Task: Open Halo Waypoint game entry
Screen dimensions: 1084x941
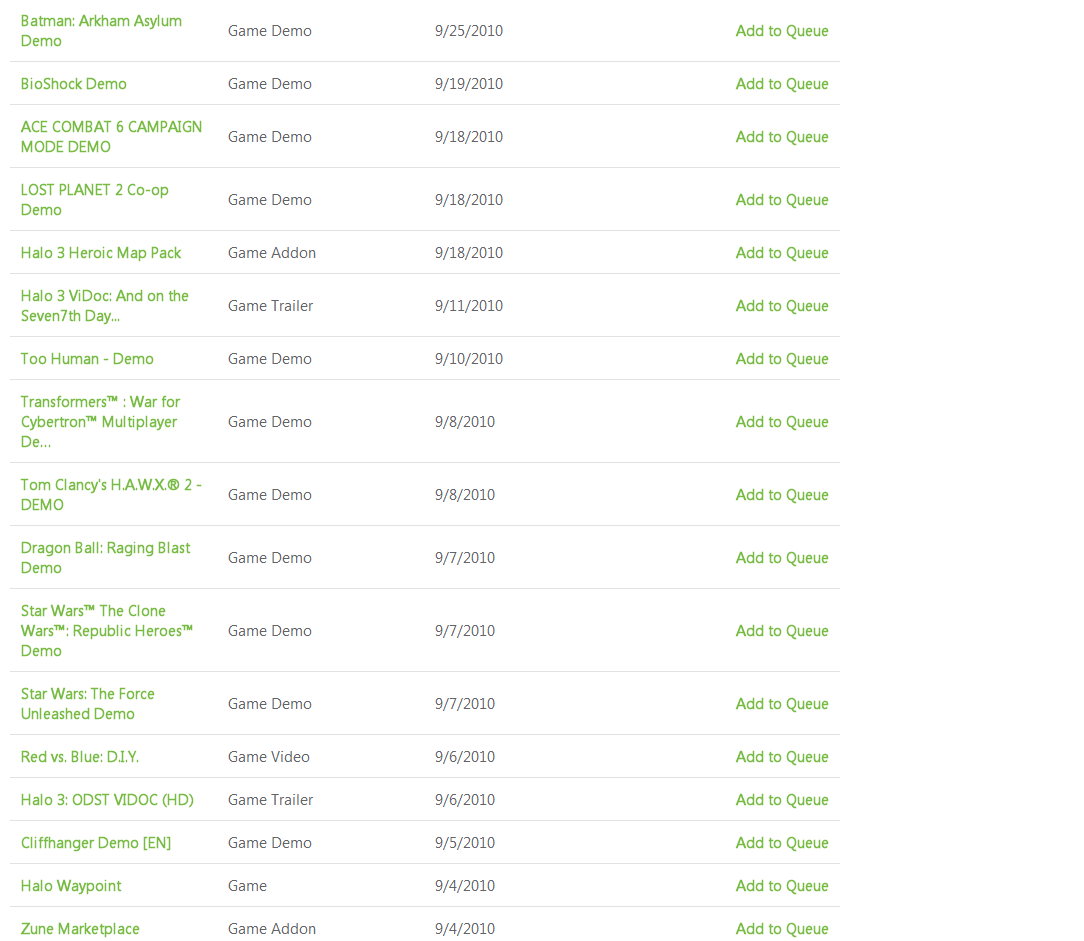Action: click(x=71, y=886)
